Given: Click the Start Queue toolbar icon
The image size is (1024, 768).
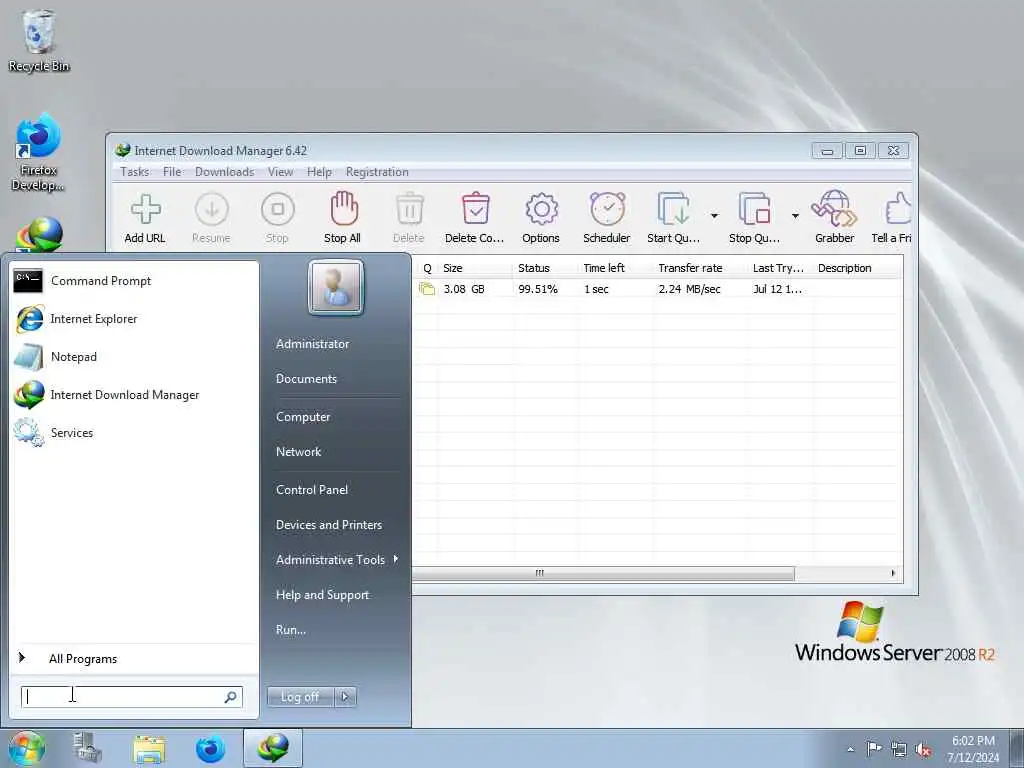Looking at the screenshot, I should [x=673, y=209].
